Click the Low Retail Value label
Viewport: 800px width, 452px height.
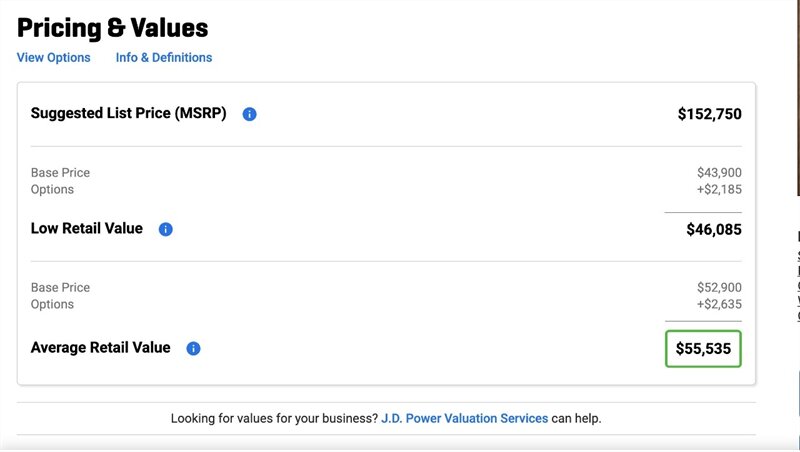[87, 229]
